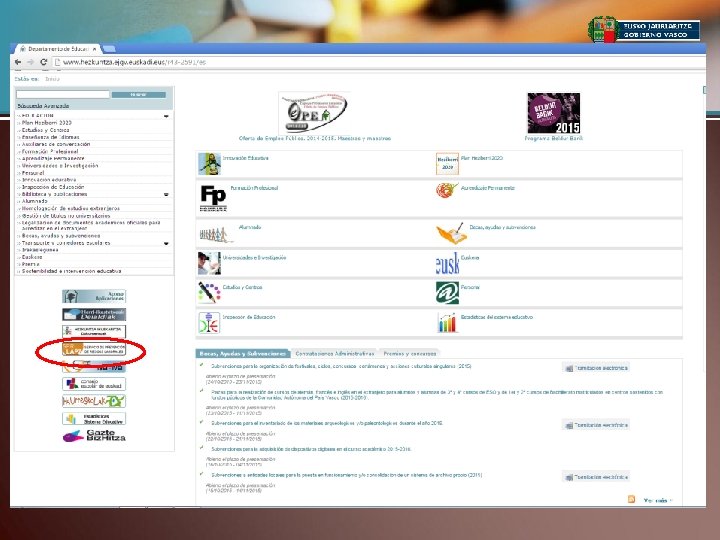The width and height of the screenshot is (720, 540).
Task: Open the Acceso Aplicaciones banner
Action: (x=94, y=297)
